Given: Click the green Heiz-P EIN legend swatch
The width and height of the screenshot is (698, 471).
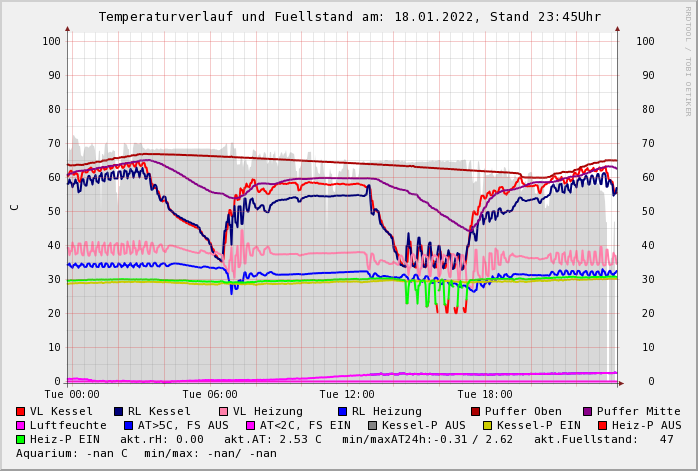Looking at the screenshot, I should pyautogui.click(x=20, y=439).
